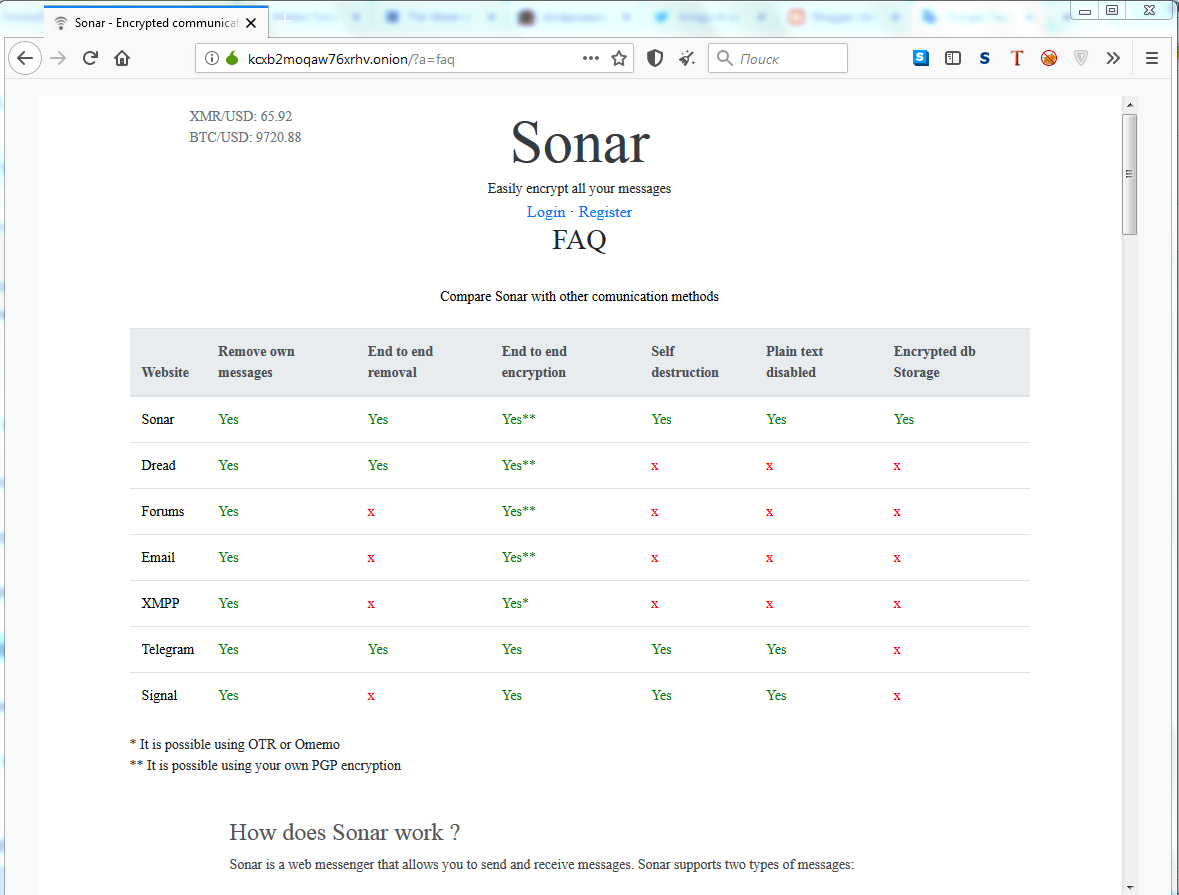Viewport: 1179px width, 895px height.
Task: Bookmark this page with the star icon
Action: click(619, 58)
